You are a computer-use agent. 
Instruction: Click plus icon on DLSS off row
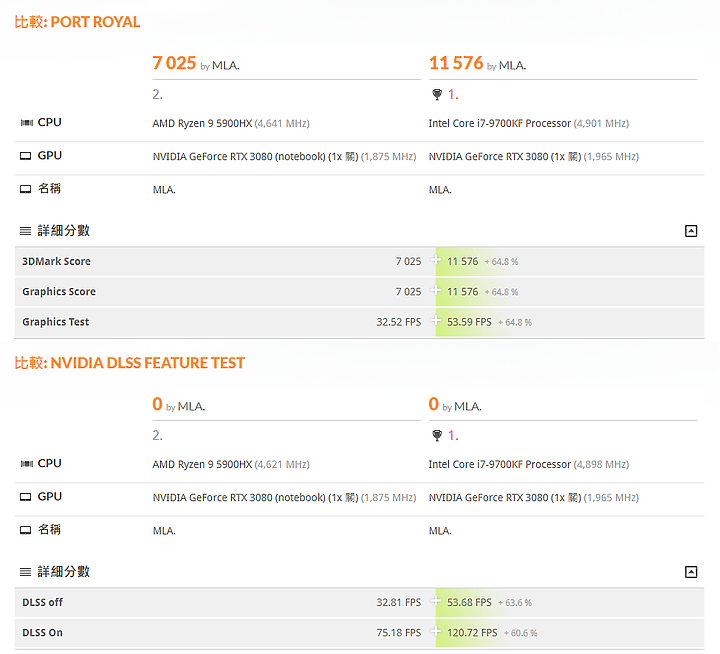pyautogui.click(x=435, y=601)
